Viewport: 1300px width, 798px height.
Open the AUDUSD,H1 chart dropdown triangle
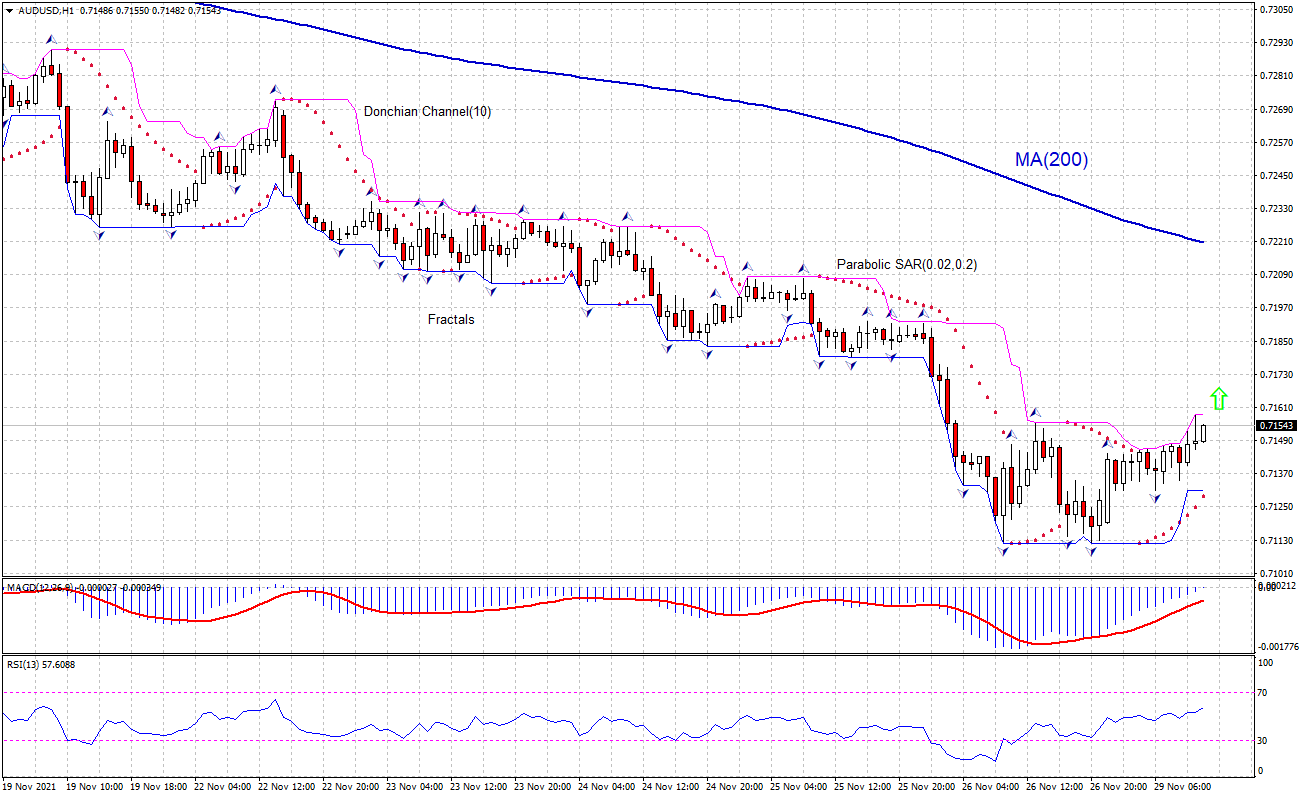point(9,9)
